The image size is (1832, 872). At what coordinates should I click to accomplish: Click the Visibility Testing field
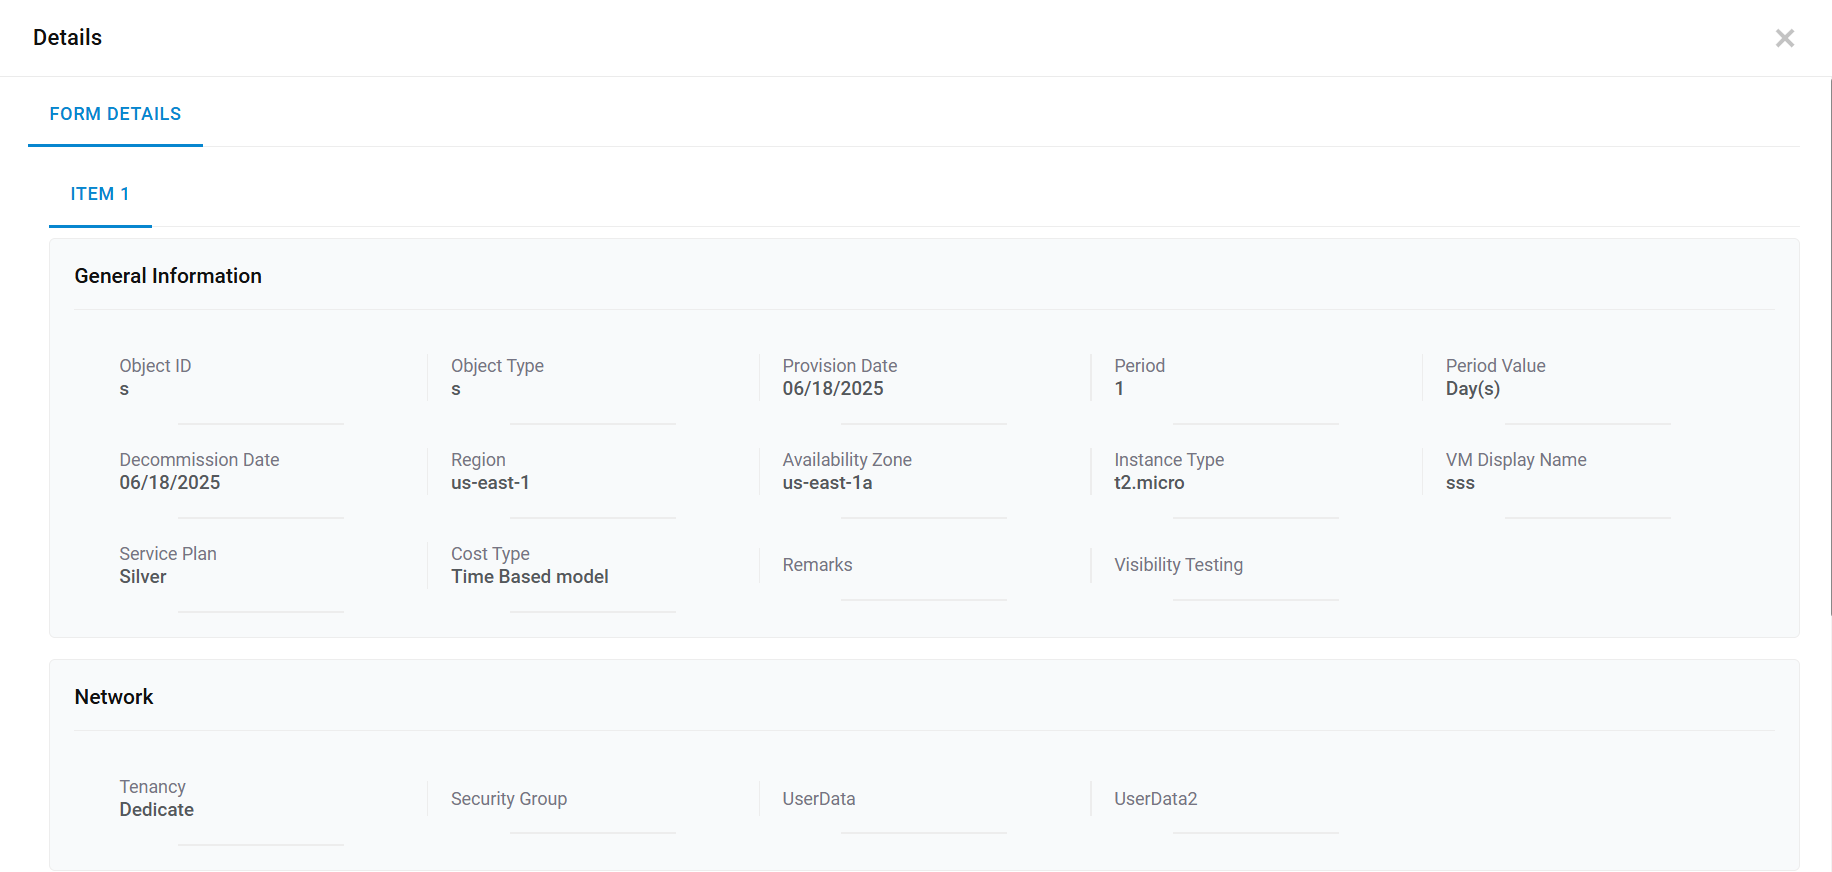pos(1220,566)
